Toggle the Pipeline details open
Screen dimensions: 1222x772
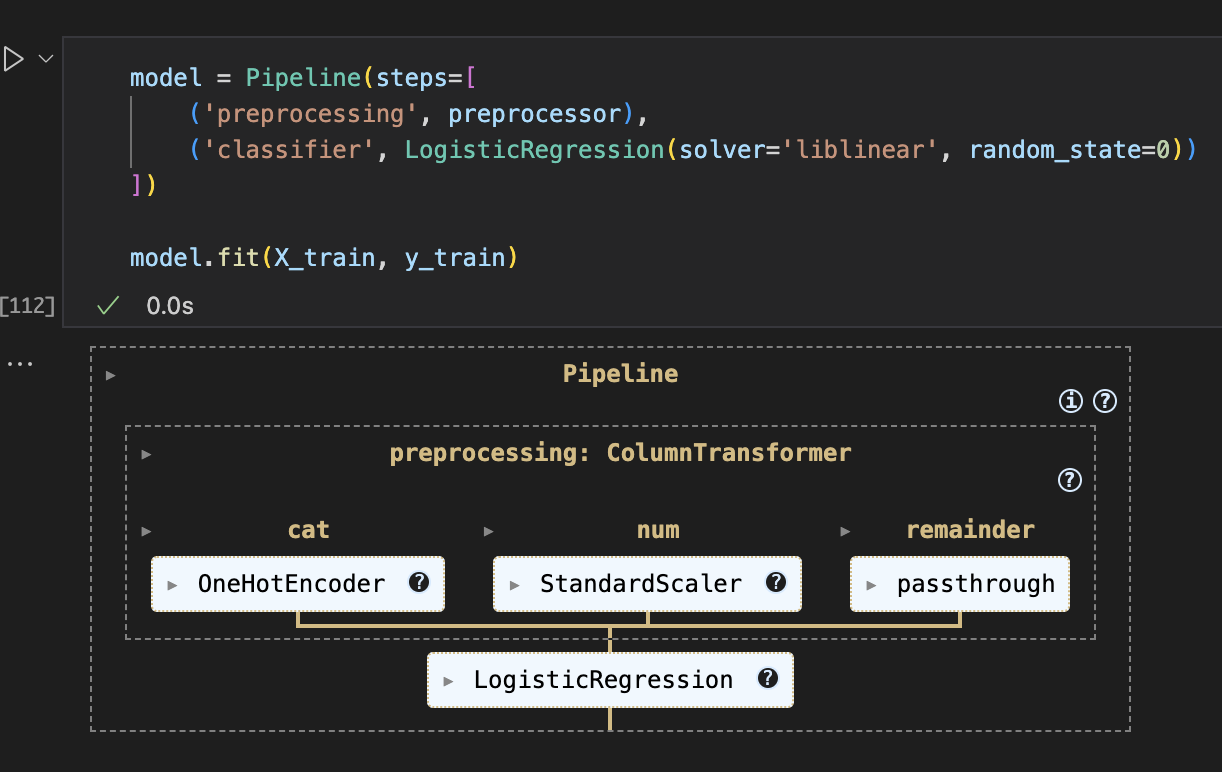pos(110,375)
